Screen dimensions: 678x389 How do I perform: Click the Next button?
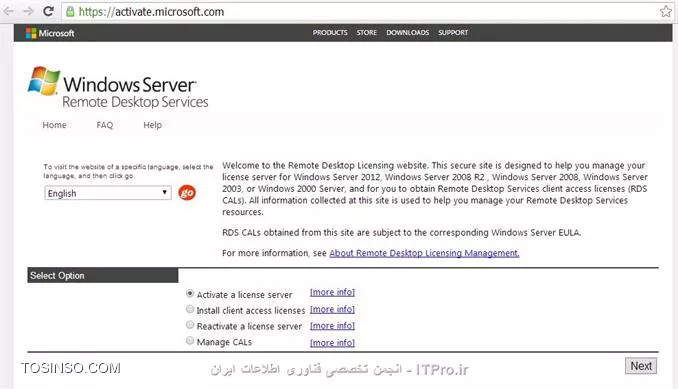click(x=641, y=366)
